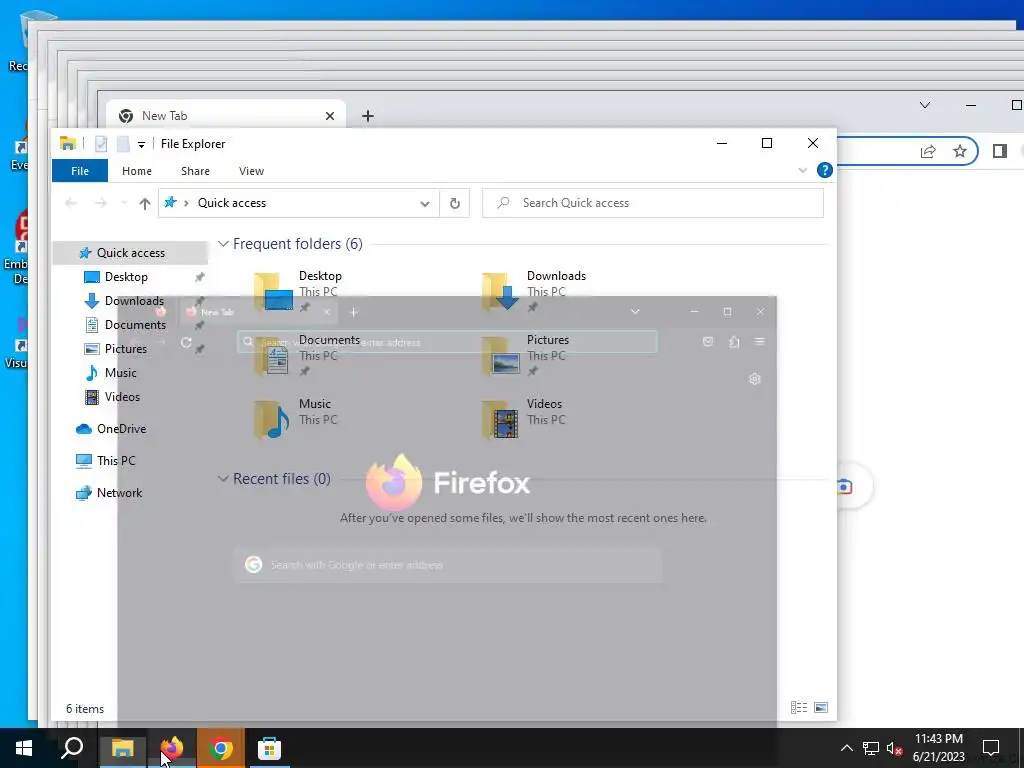Refresh the Quick access location

click(455, 203)
